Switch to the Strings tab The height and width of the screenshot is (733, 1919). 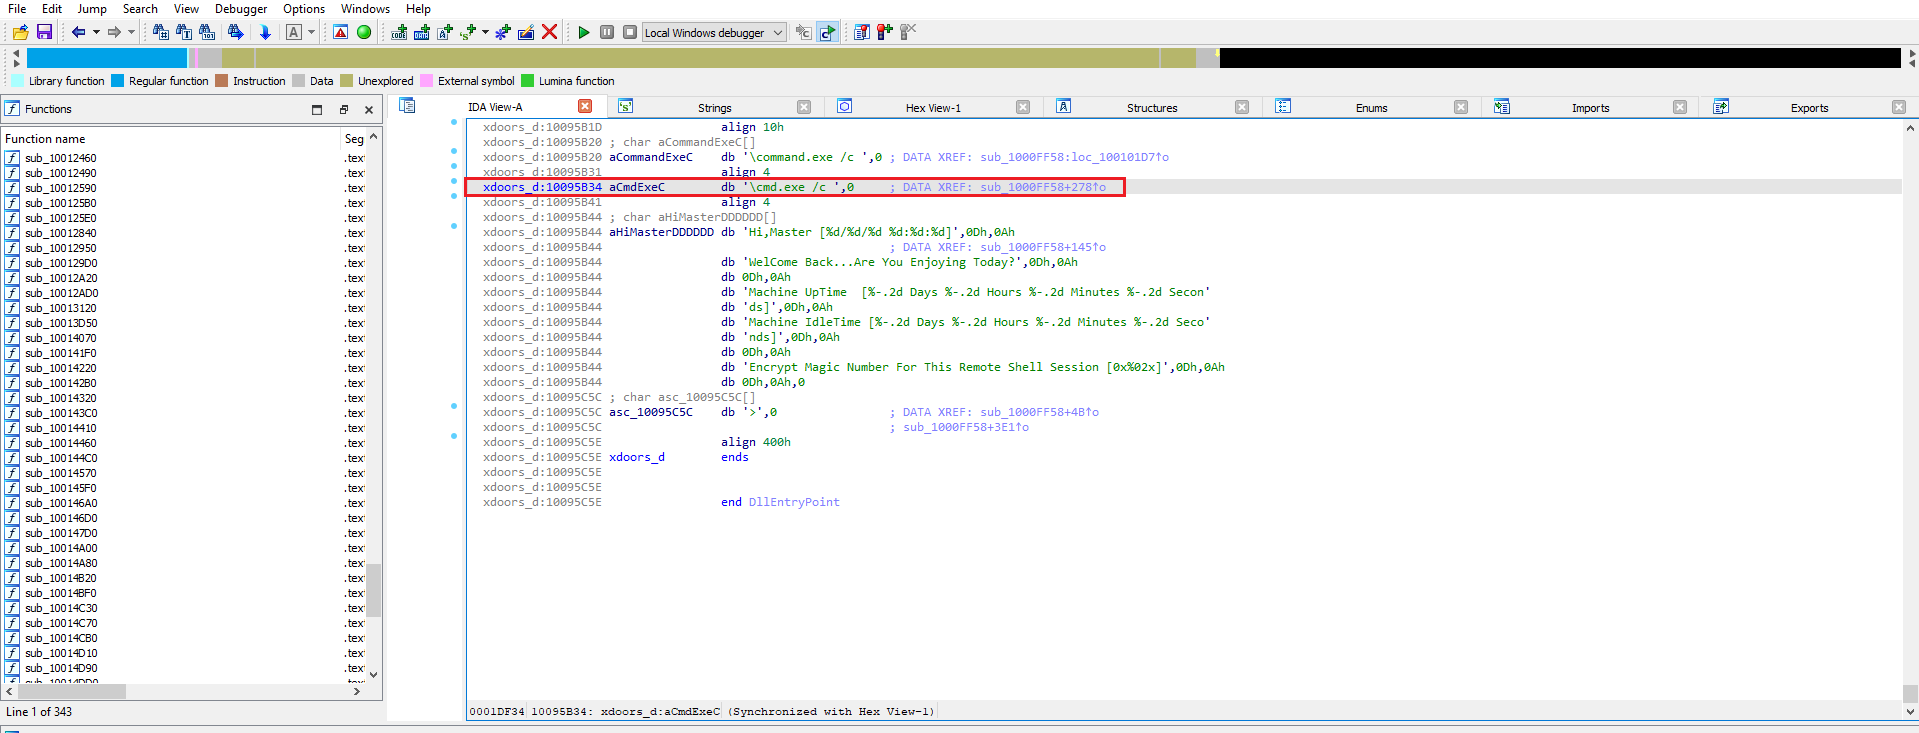tap(714, 108)
